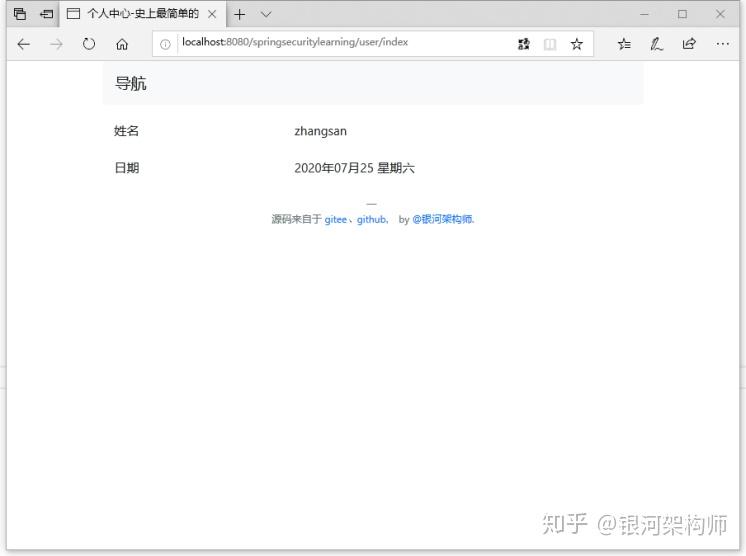Click the forward navigation arrow
This screenshot has width=746, height=556.
56,44
